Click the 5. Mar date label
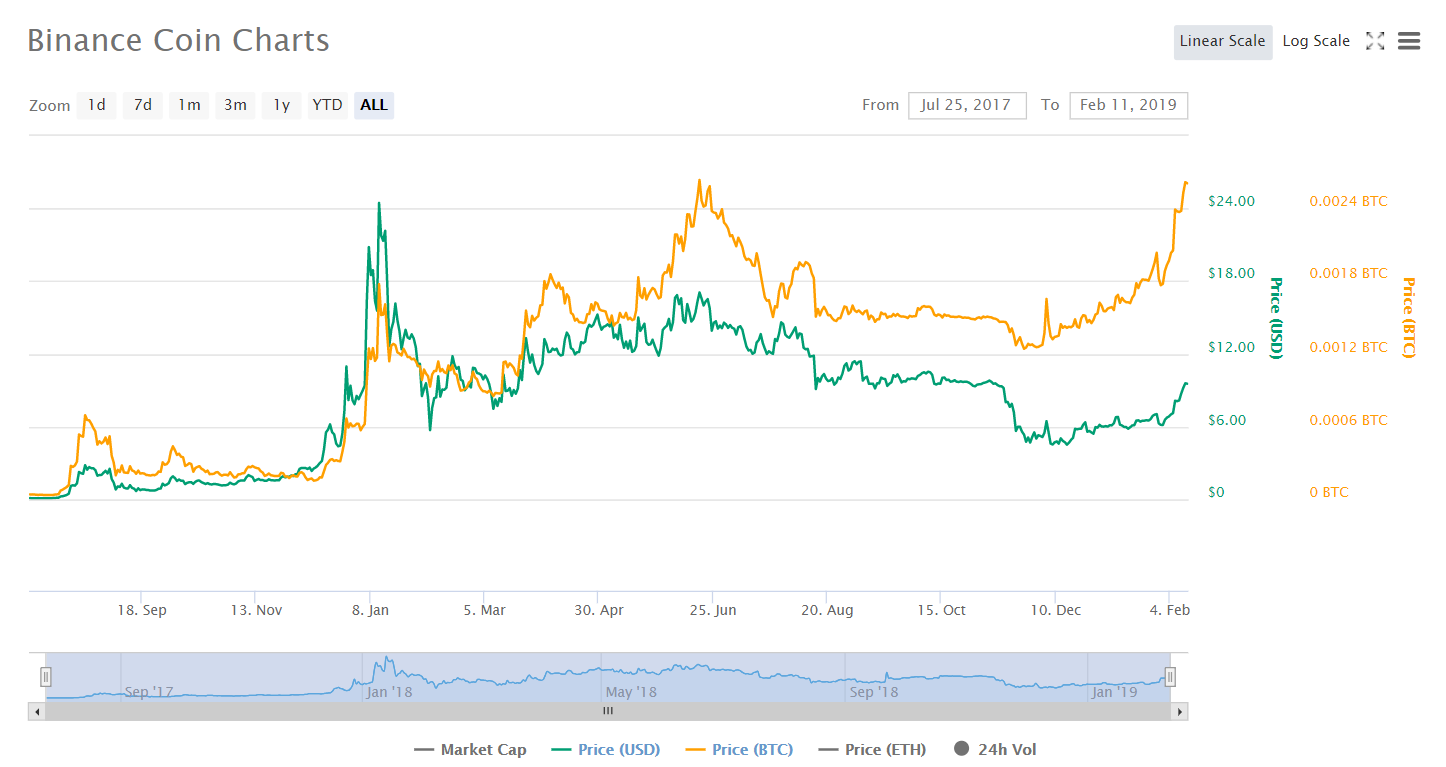Image resolution: width=1446 pixels, height=767 pixels. click(484, 609)
